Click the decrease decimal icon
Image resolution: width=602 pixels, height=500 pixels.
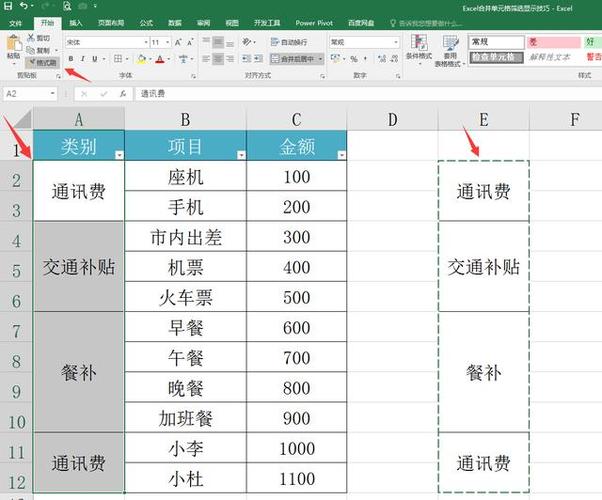pyautogui.click(x=394, y=59)
